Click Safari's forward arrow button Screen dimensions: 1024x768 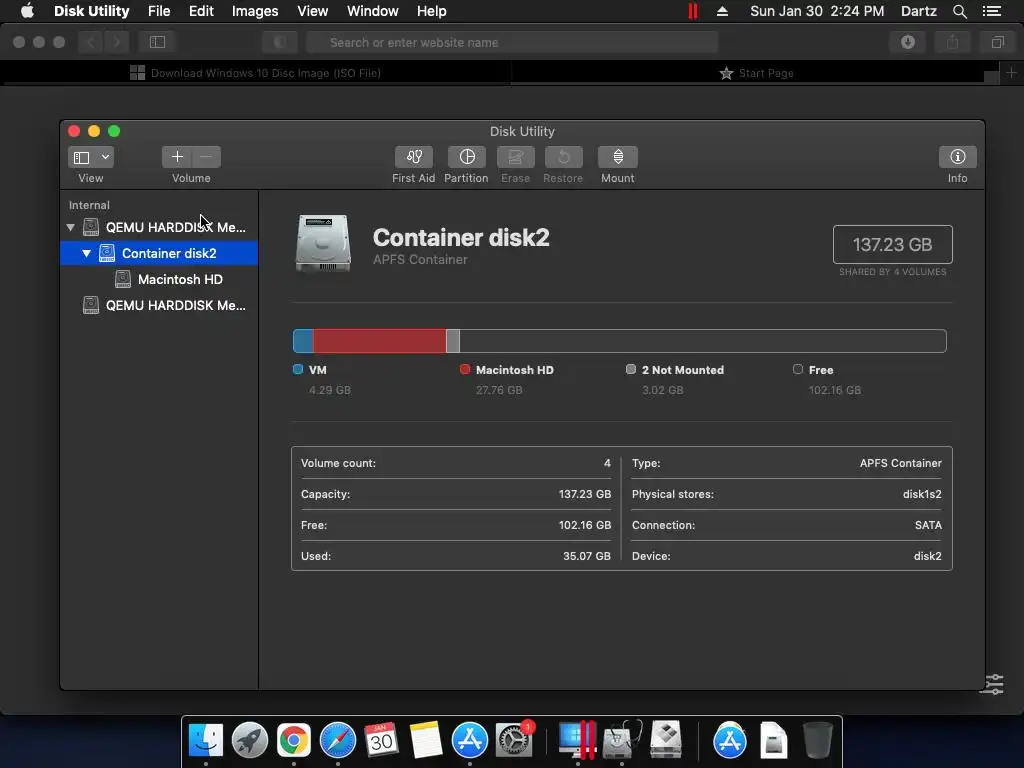click(116, 42)
